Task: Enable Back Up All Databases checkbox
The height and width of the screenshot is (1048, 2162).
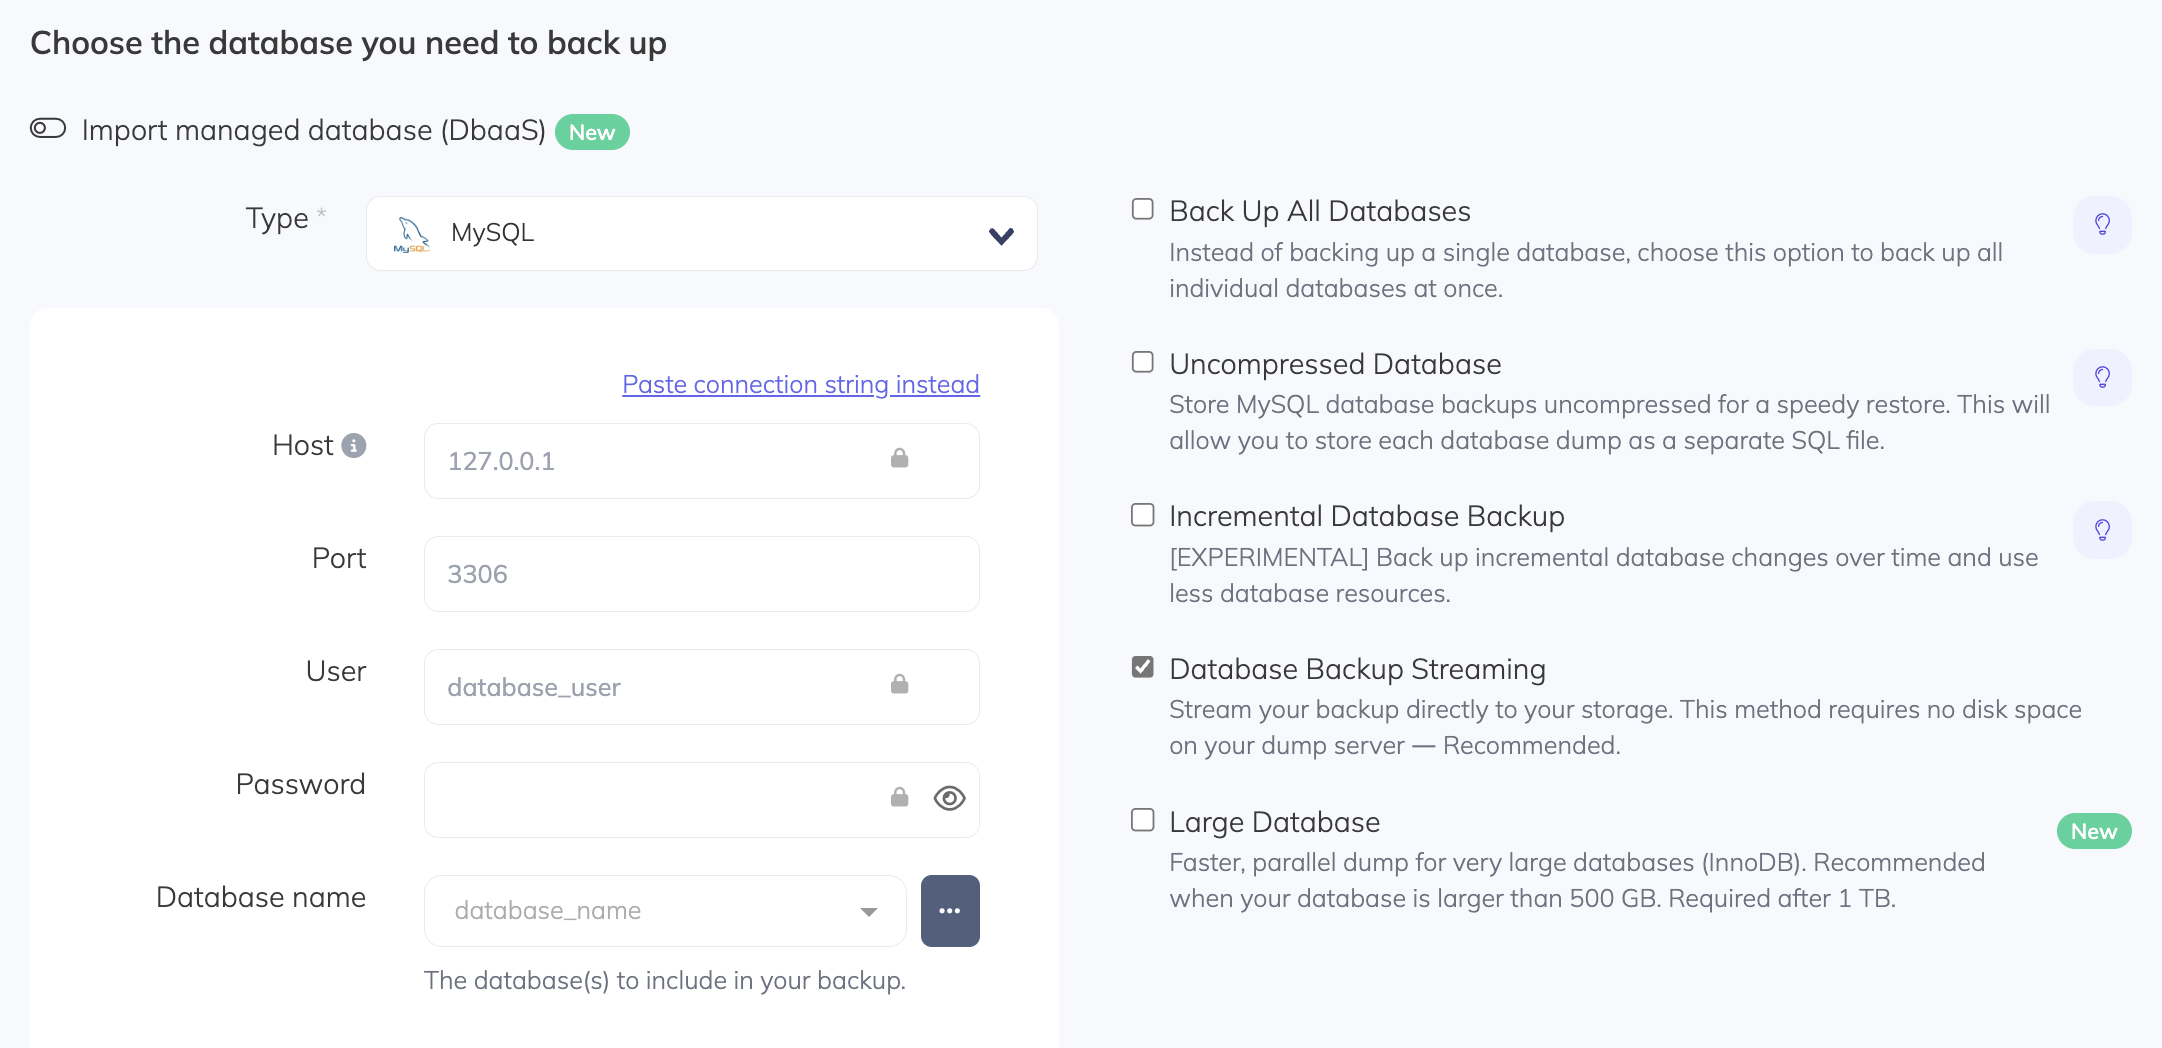Action: point(1142,209)
